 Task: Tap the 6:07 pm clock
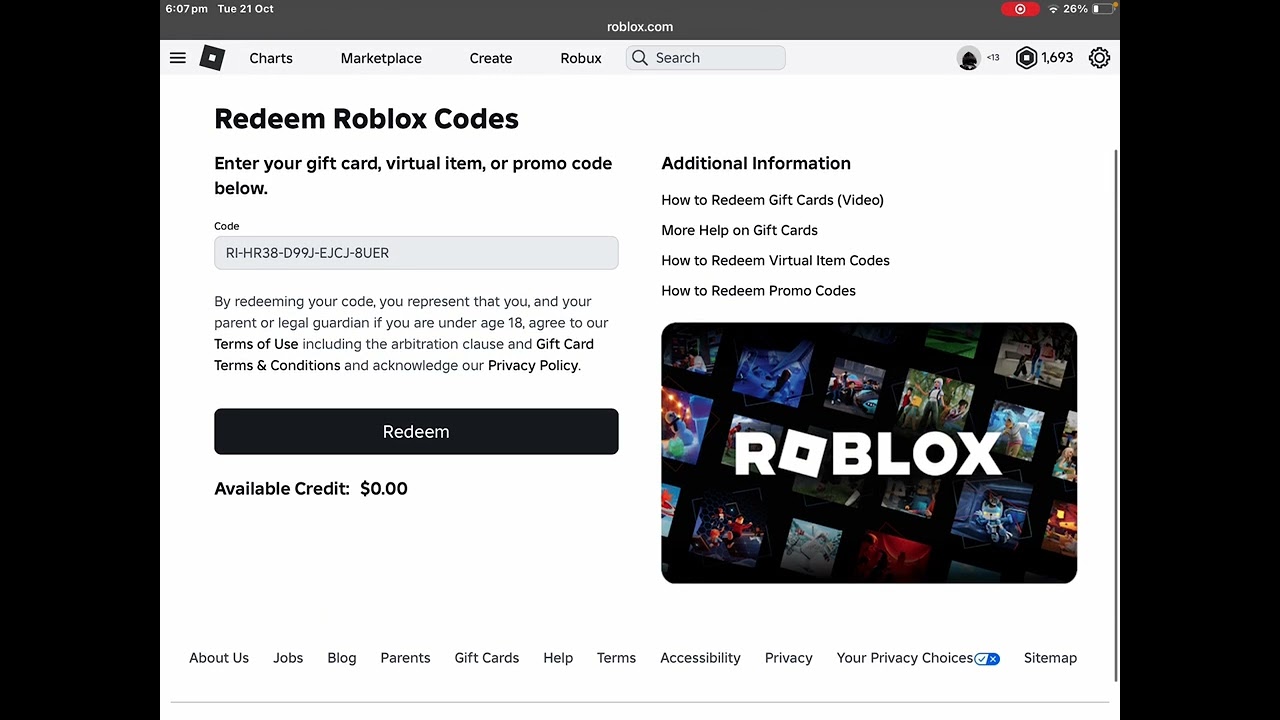tap(187, 9)
